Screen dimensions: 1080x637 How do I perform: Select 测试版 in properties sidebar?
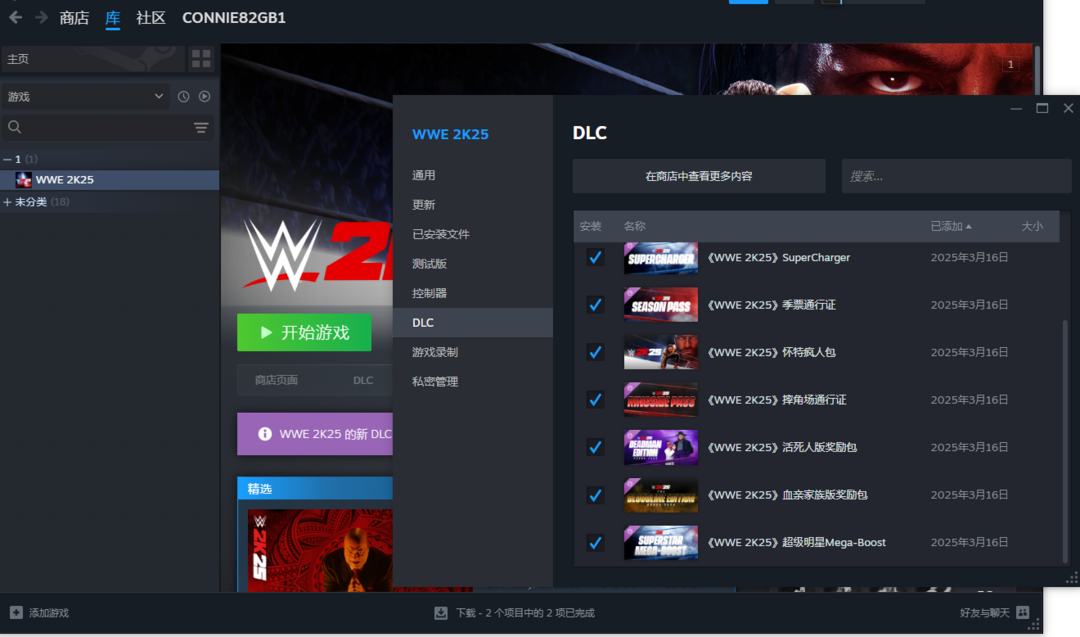[x=472, y=264]
